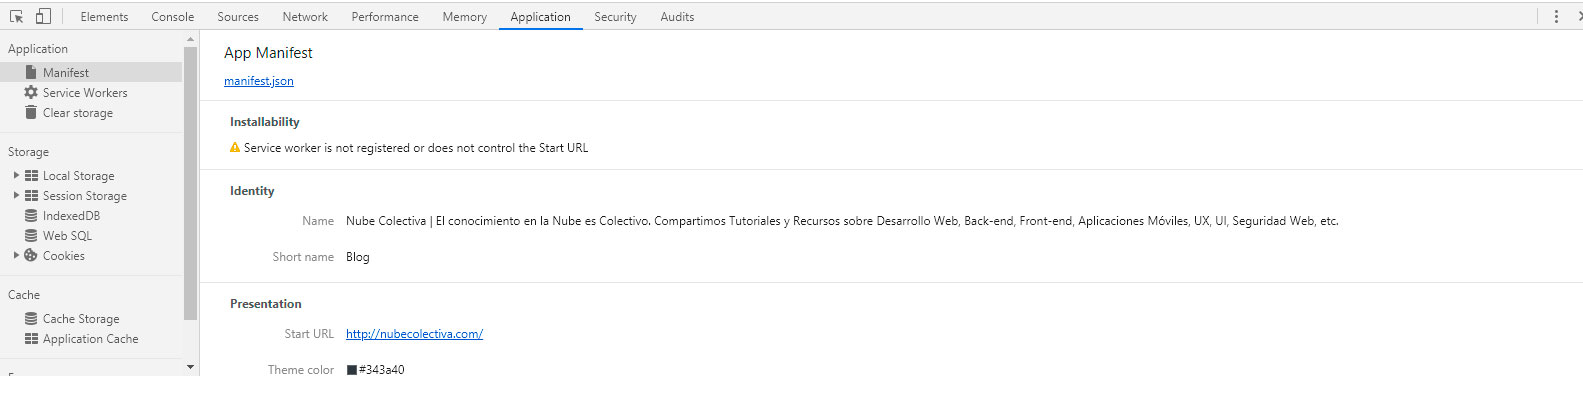Viewport: 1583px width, 412px height.
Task: Expand the Cookies tree node
Action: (16, 255)
